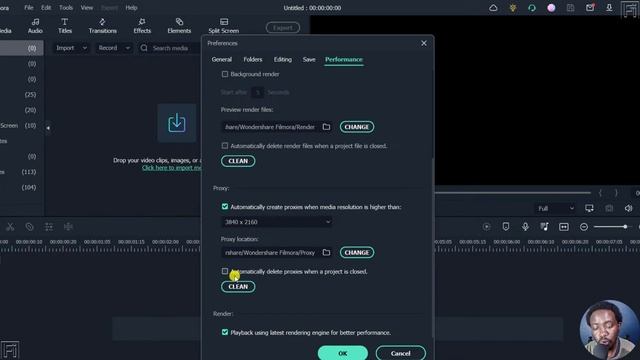Click the preview snapshot camera icon
The height and width of the screenshot is (360, 640).
click(x=609, y=209)
